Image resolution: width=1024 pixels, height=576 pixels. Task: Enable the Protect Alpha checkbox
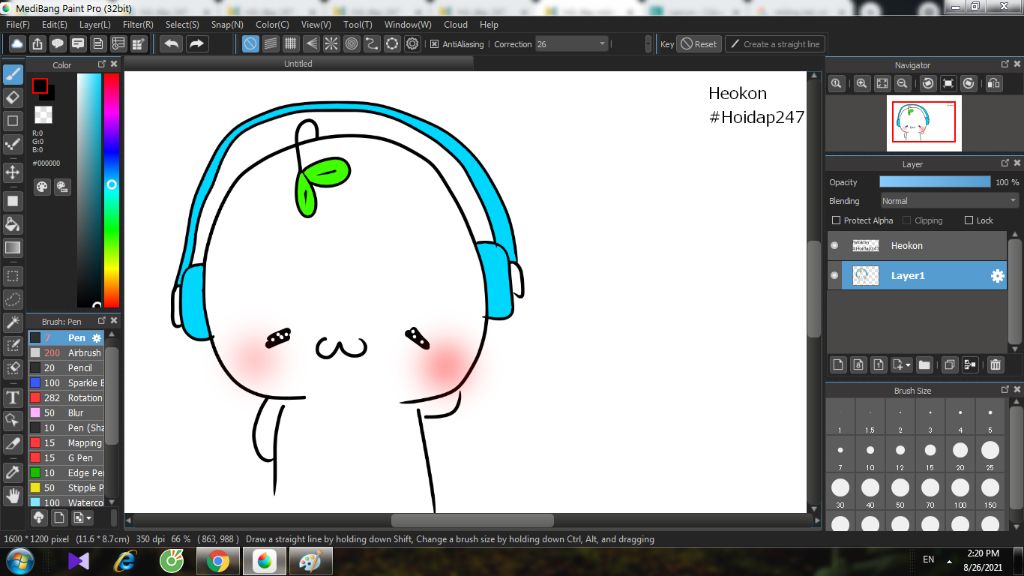pos(836,220)
